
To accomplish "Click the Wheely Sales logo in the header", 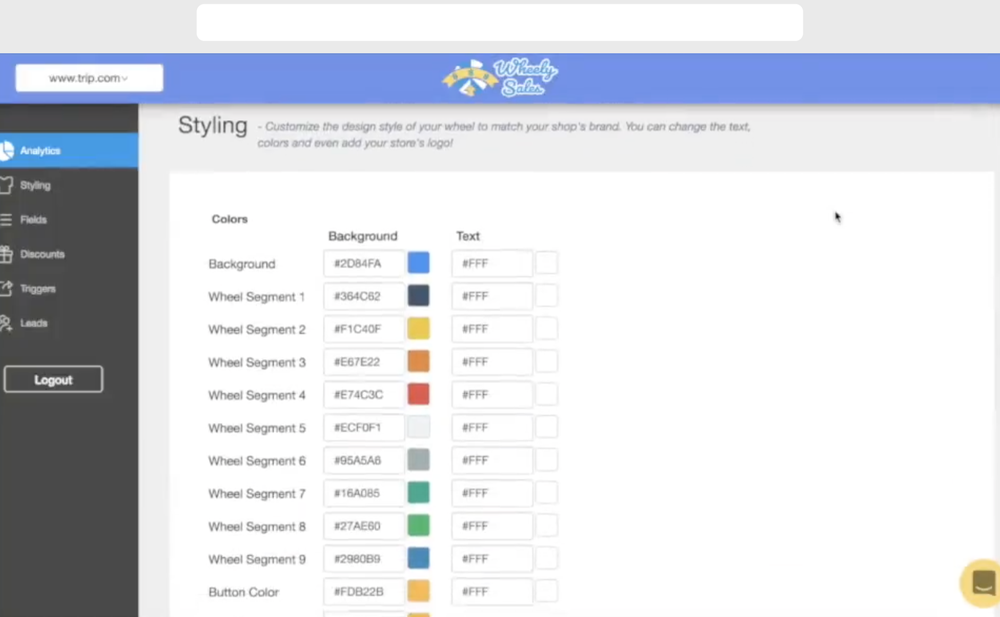I will (498, 77).
